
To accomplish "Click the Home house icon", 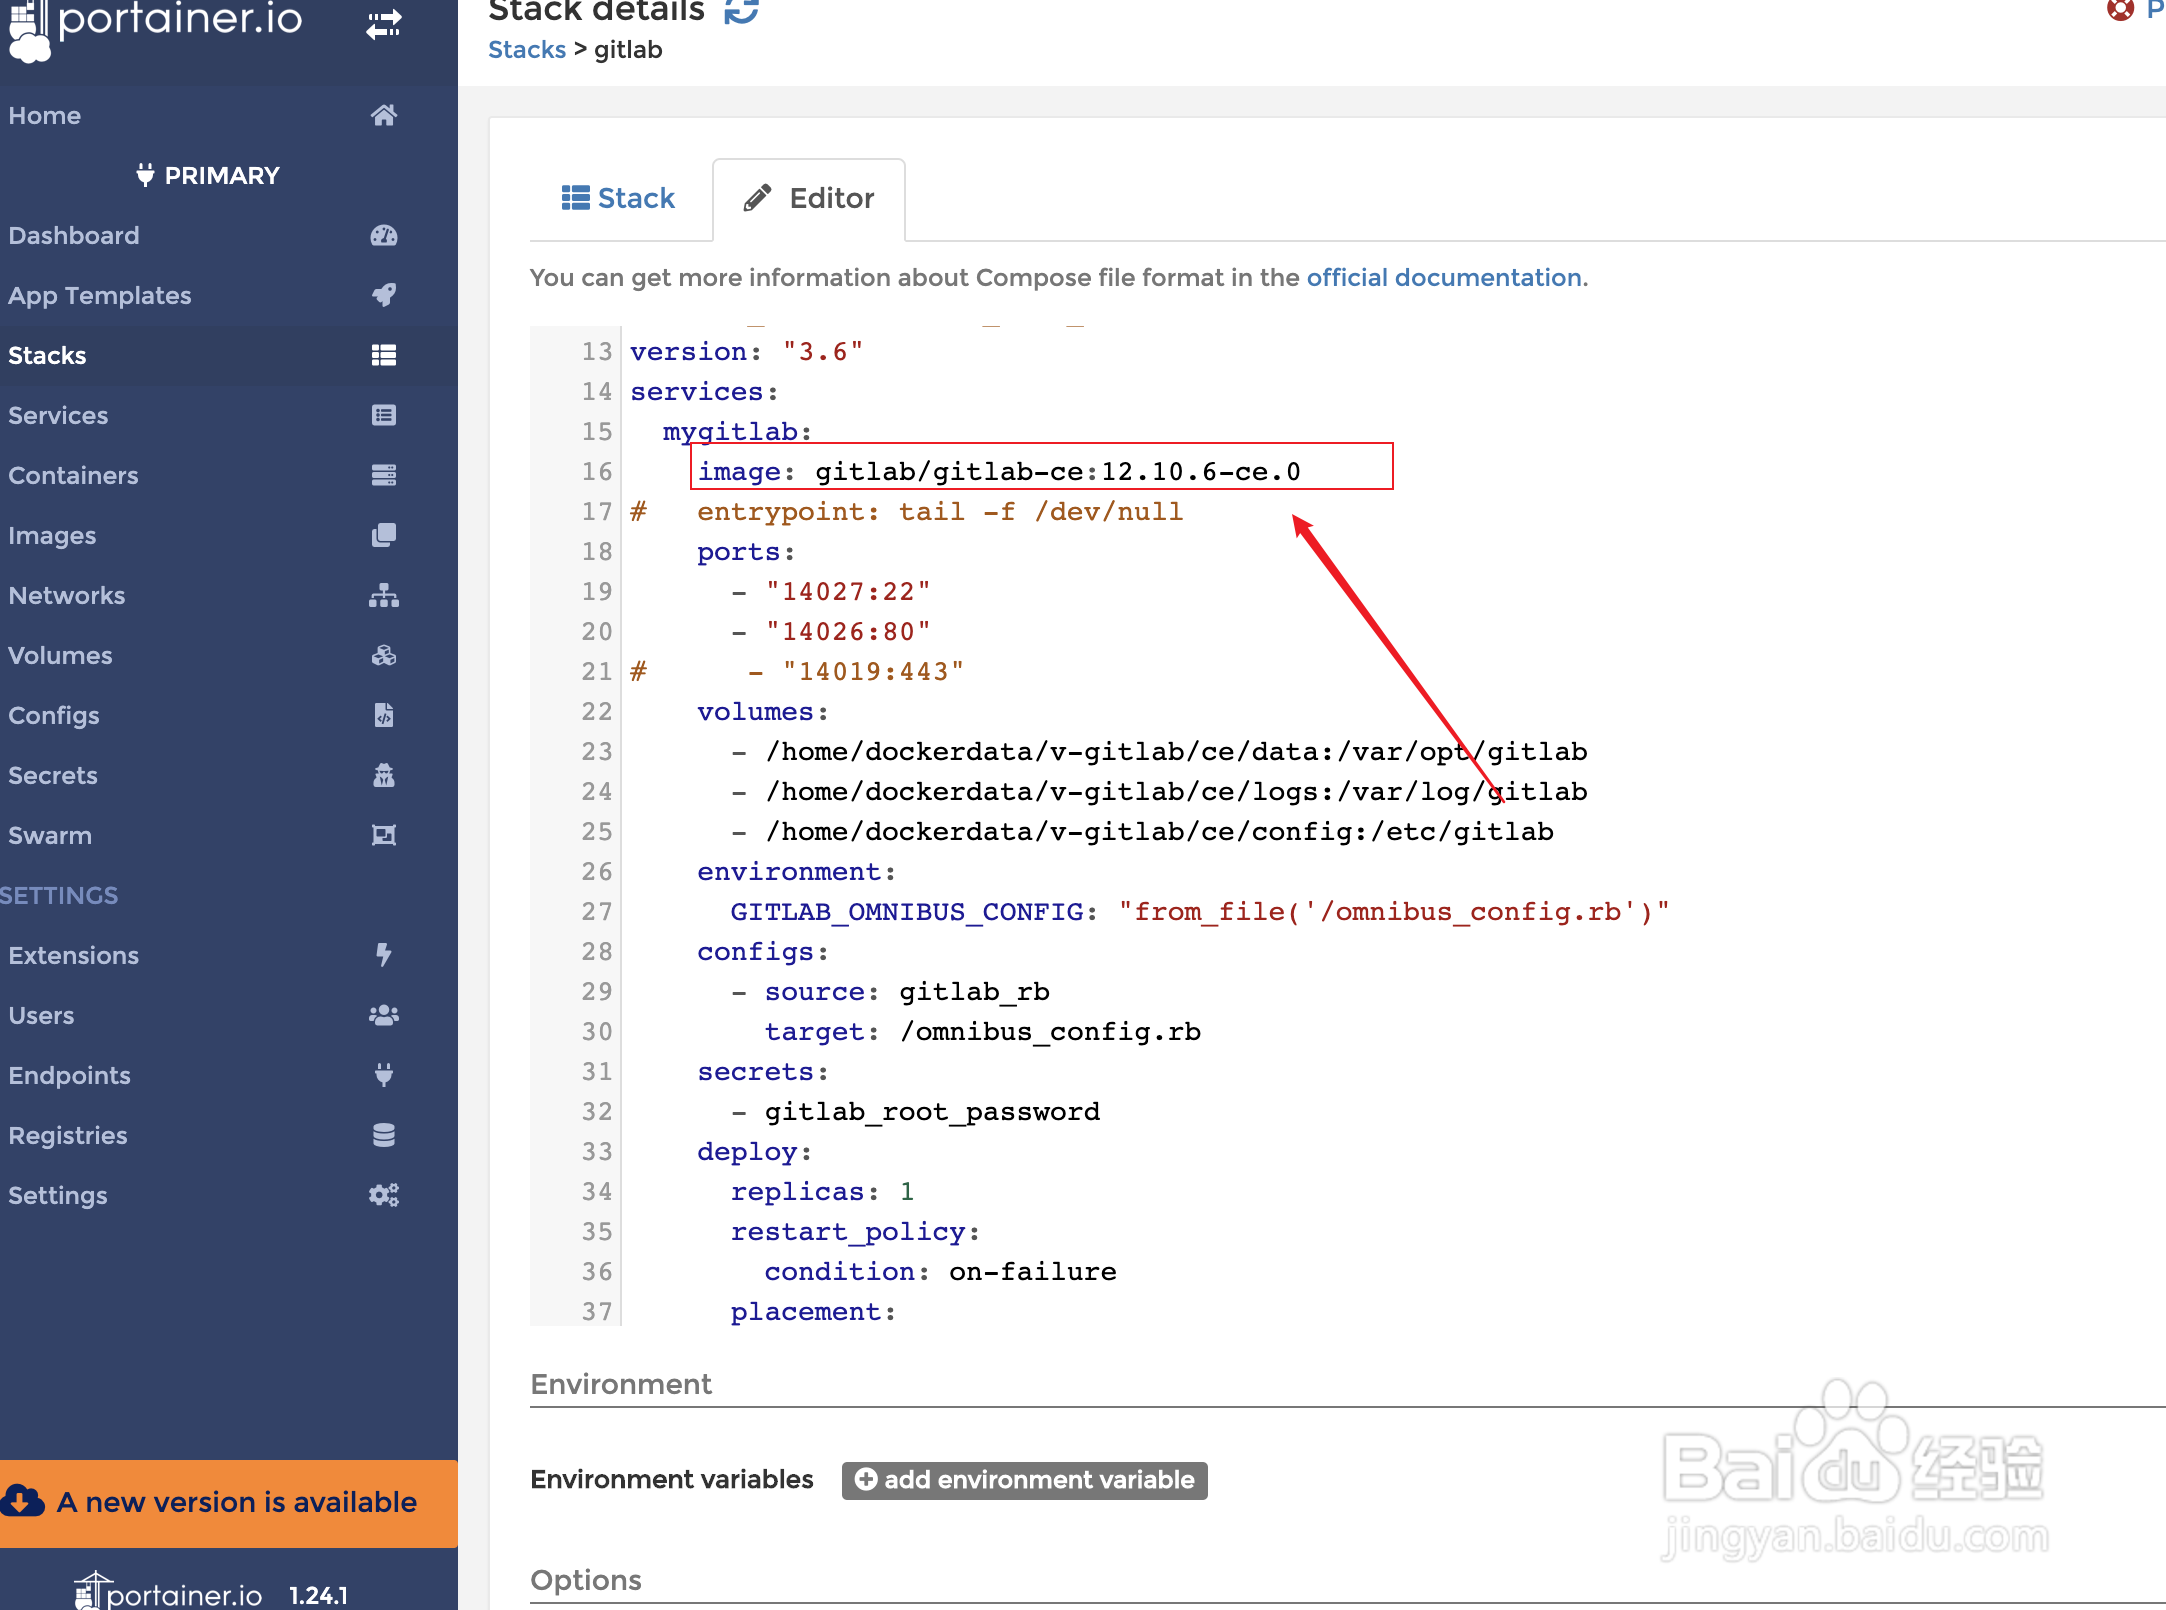I will coord(384,115).
